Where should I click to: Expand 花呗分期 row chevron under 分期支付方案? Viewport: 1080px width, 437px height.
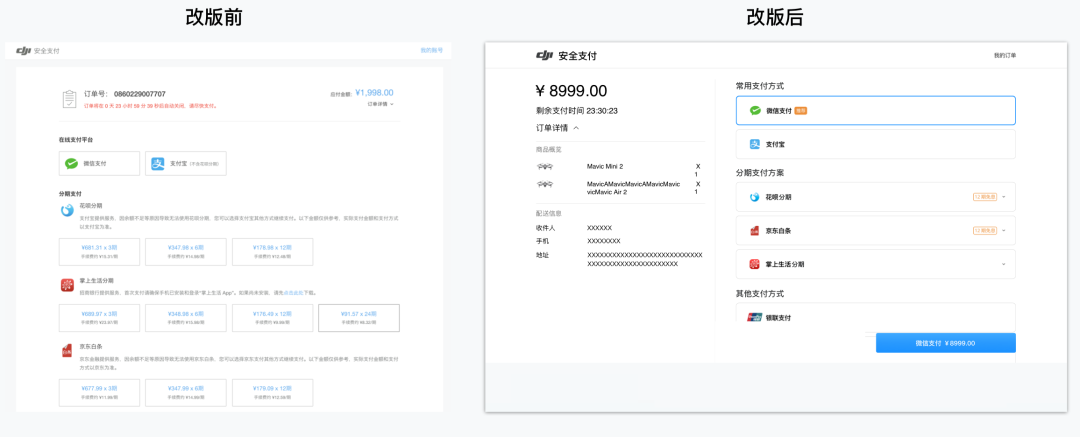[x=1004, y=196]
